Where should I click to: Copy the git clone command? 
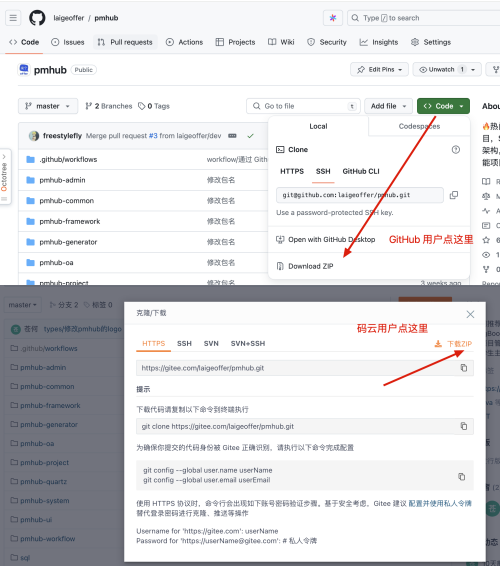pos(464,426)
